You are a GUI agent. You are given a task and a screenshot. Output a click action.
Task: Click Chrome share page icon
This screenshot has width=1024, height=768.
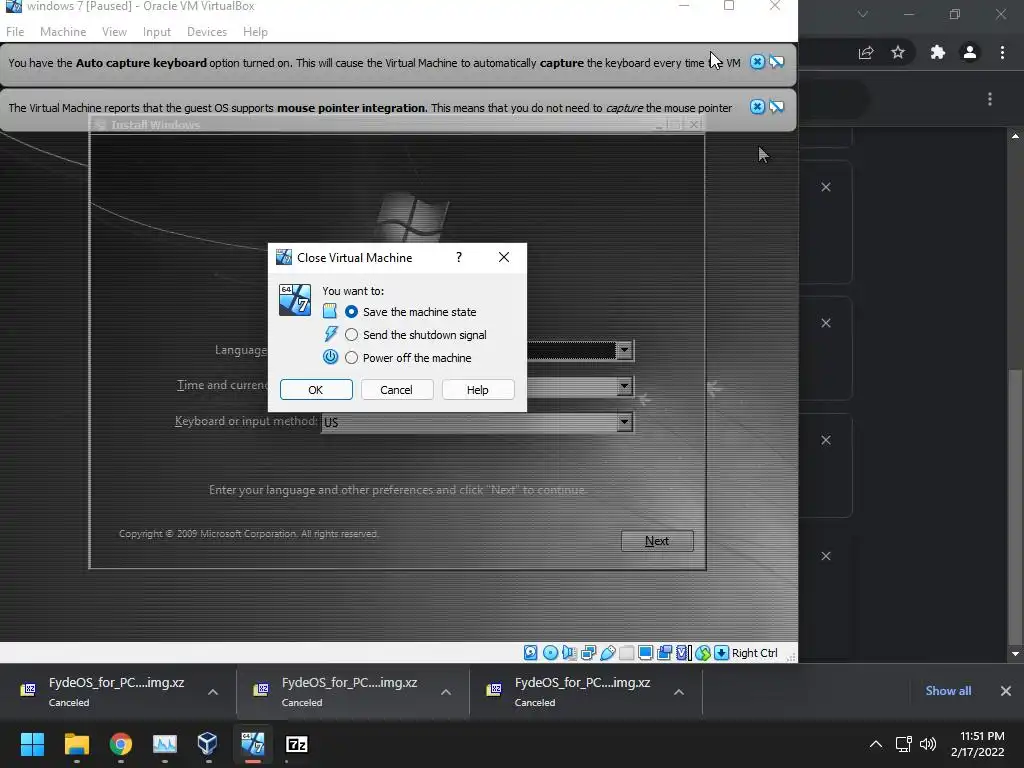click(866, 53)
